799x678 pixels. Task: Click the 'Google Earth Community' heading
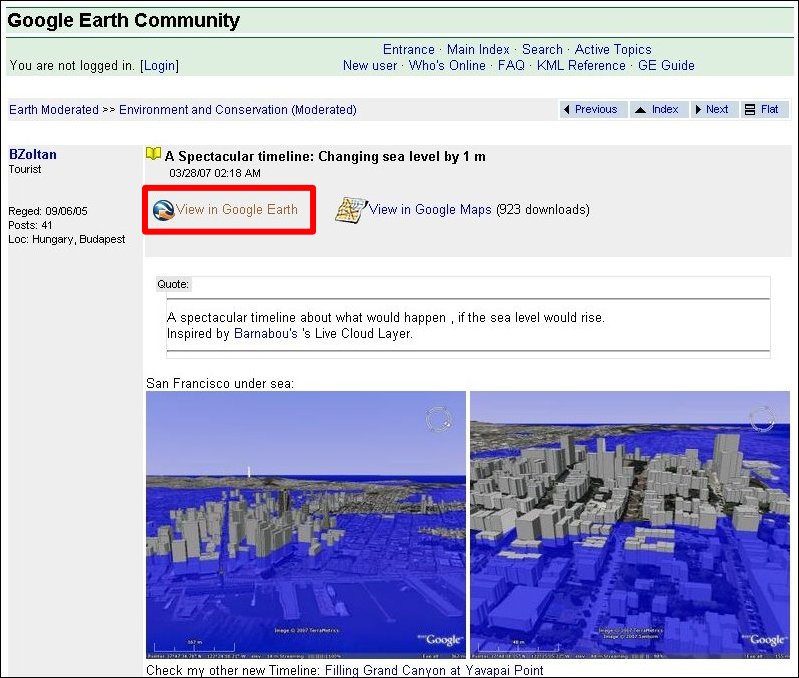(123, 20)
